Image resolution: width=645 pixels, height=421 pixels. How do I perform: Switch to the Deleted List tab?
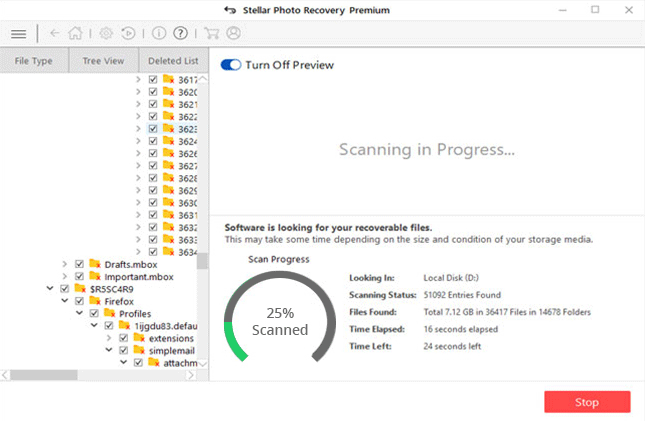point(174,61)
